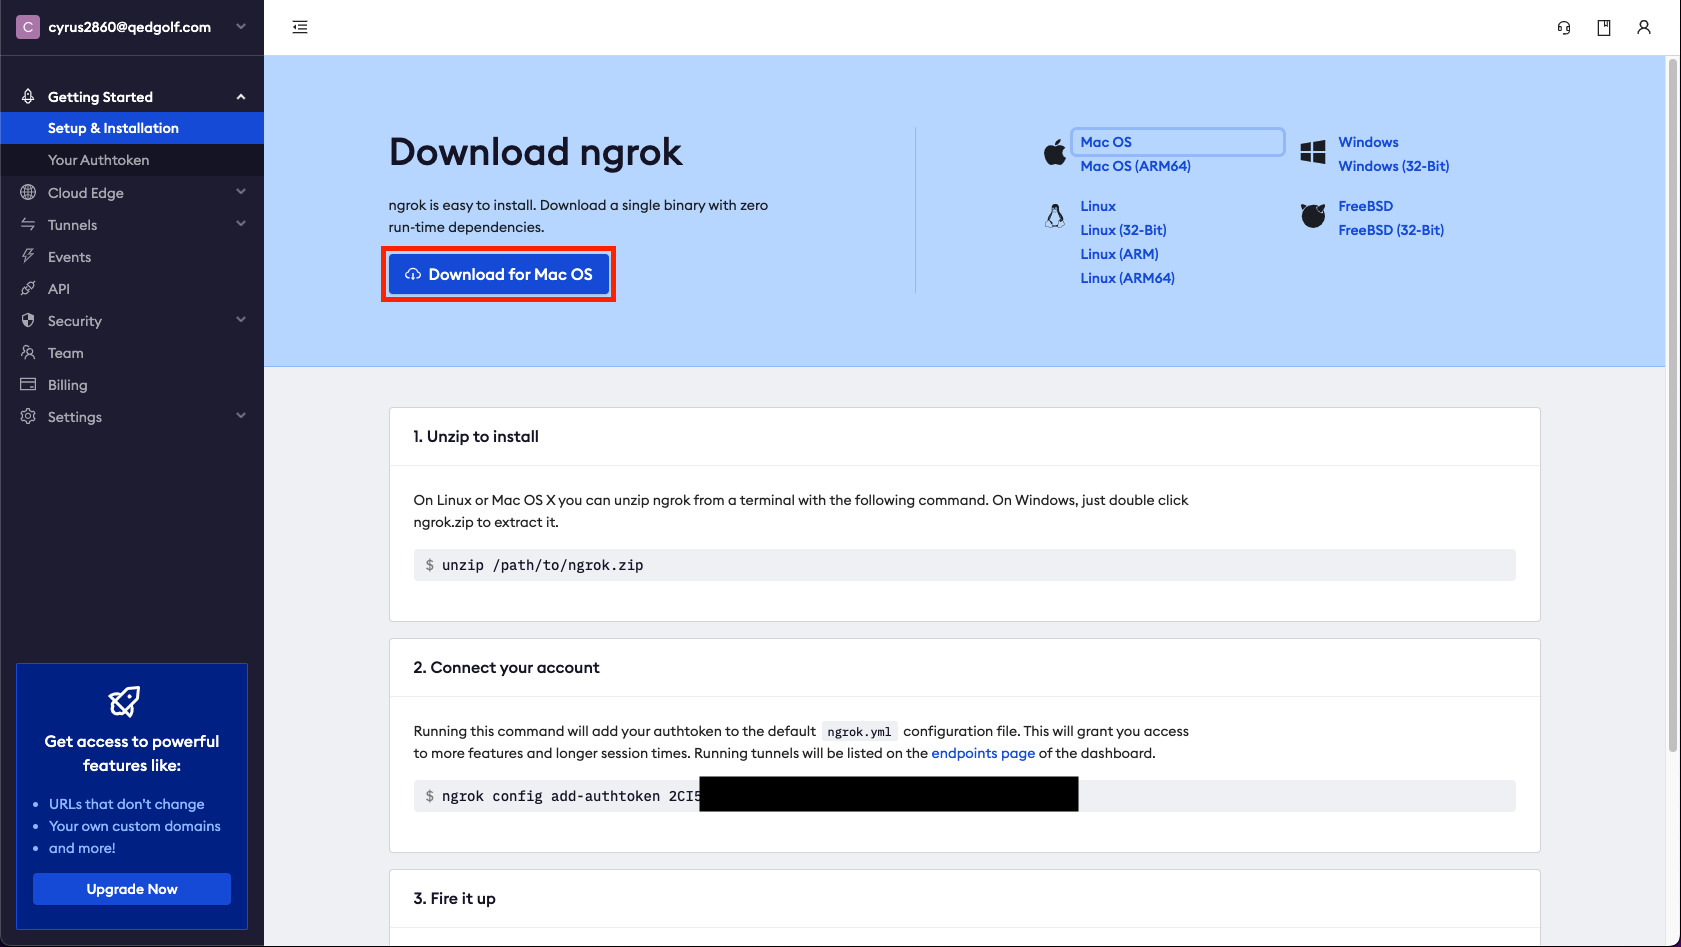Image resolution: width=1681 pixels, height=947 pixels.
Task: Select Mac OS (ARM64) download link
Action: (x=1135, y=166)
